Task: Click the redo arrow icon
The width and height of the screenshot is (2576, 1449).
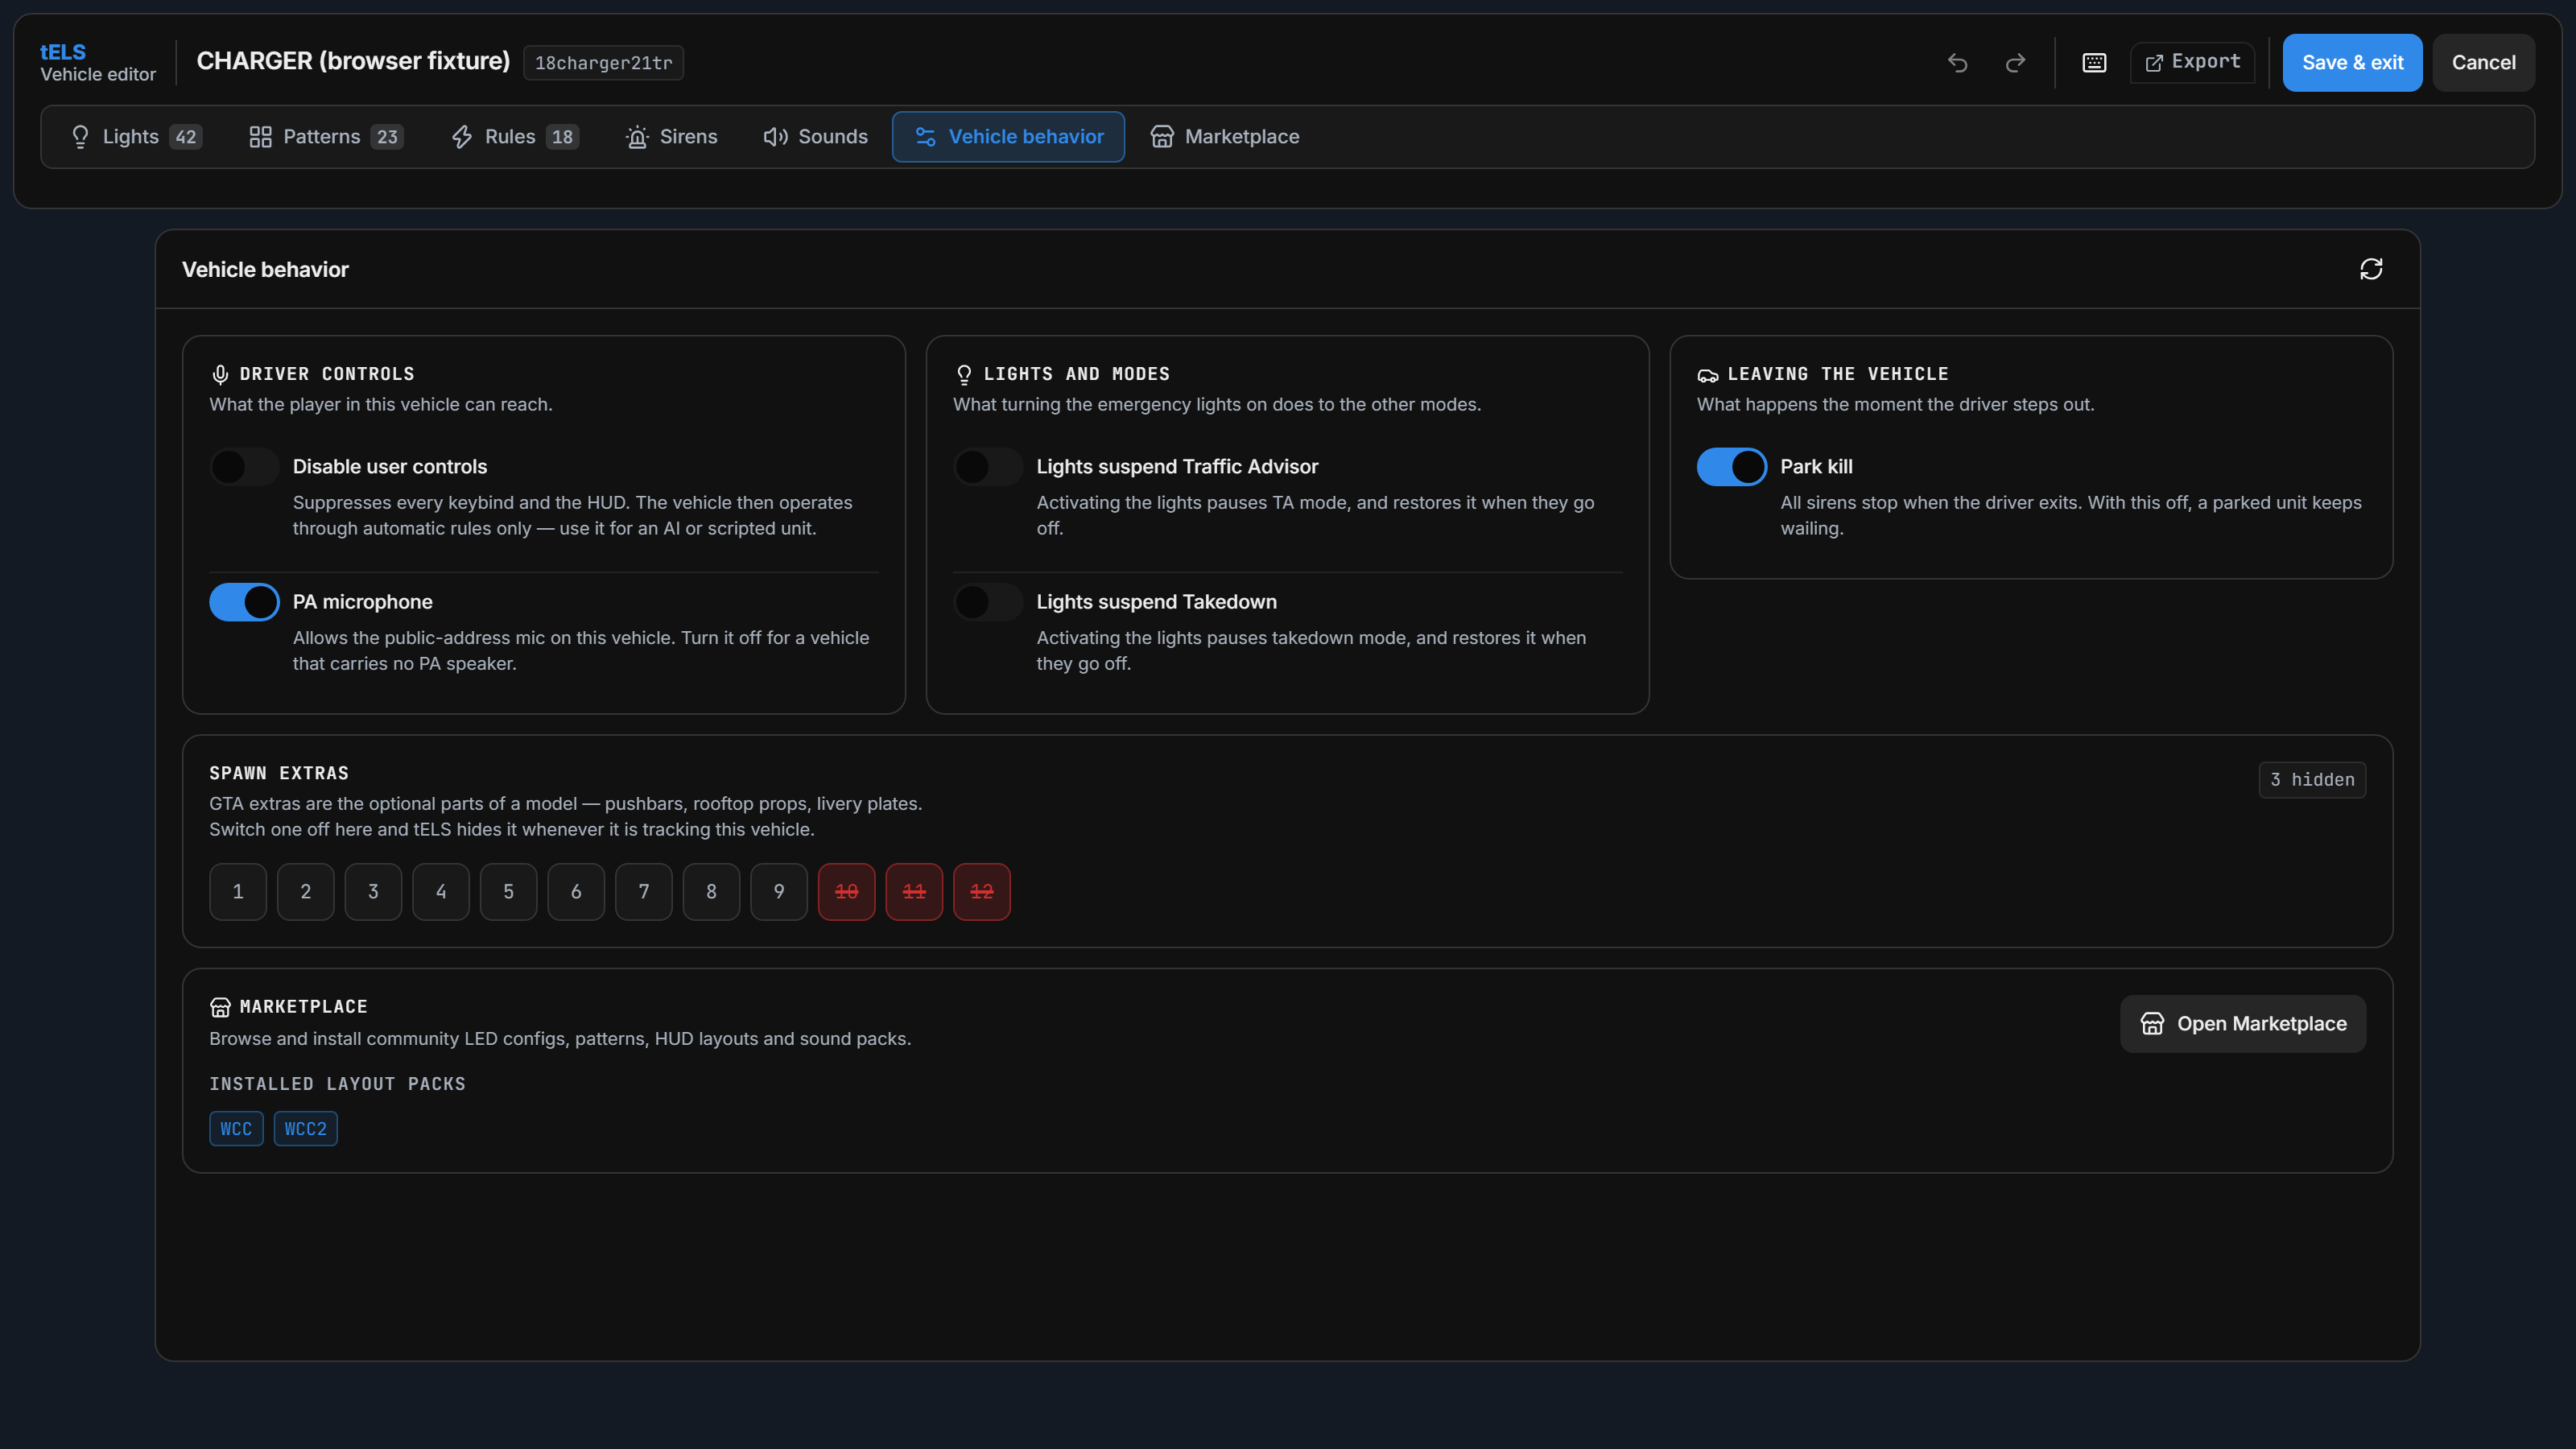Action: pyautogui.click(x=2015, y=63)
